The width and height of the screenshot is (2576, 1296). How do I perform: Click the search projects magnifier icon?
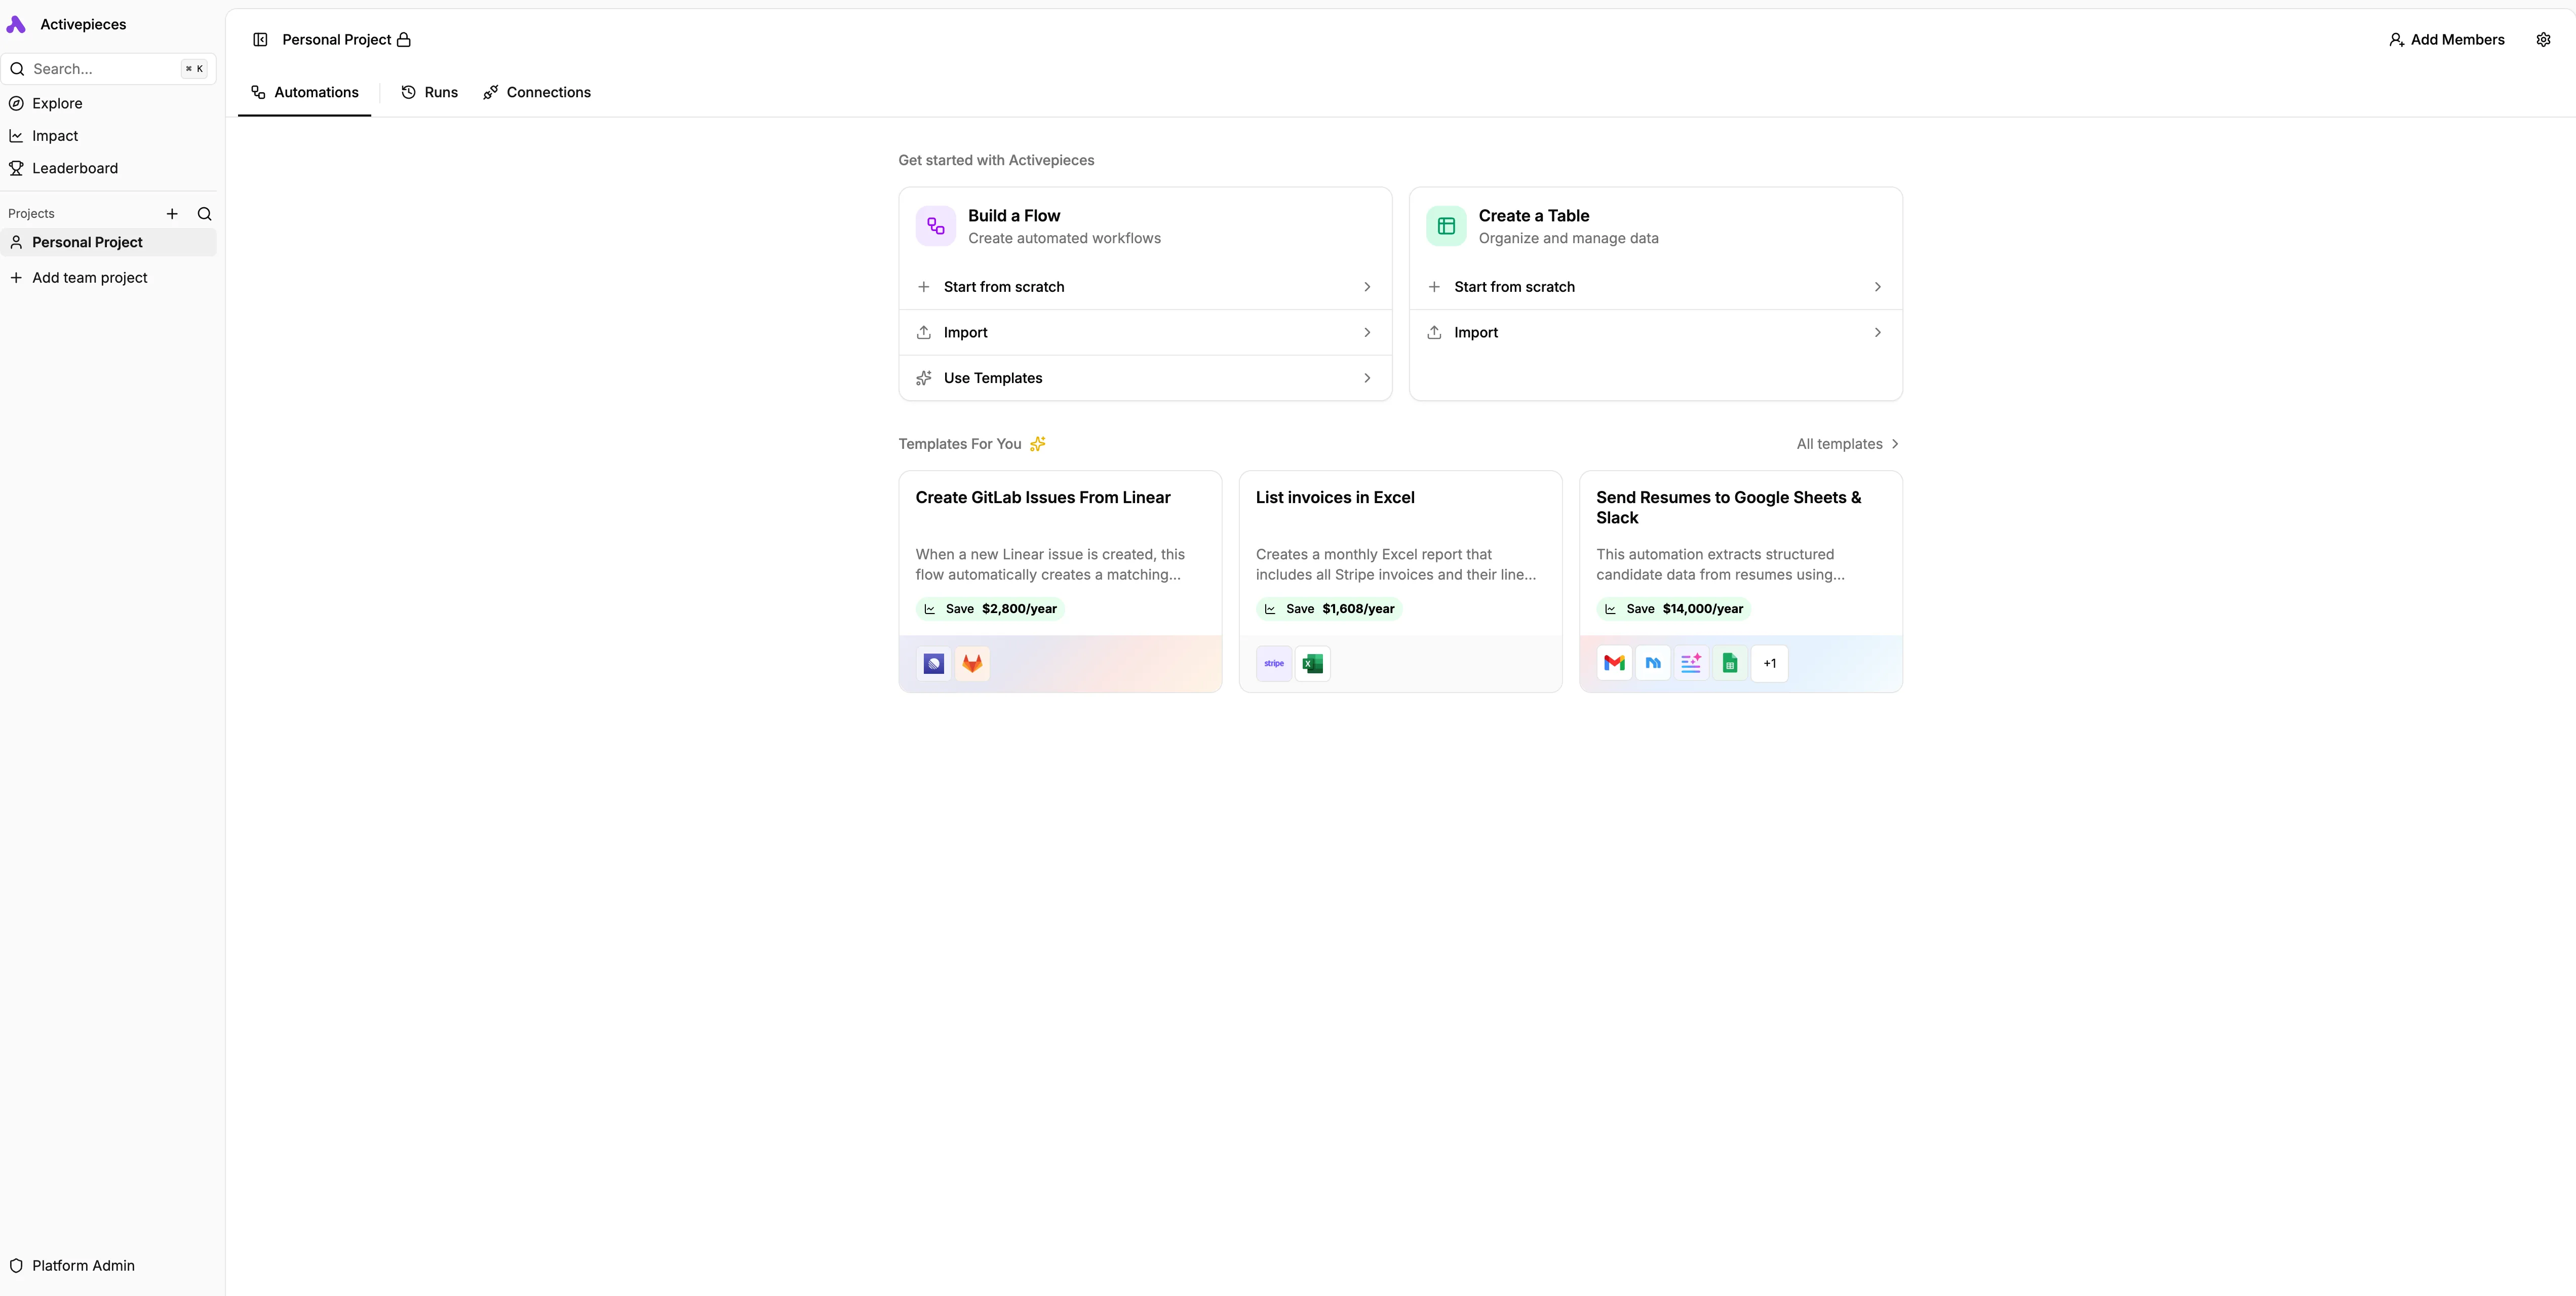pos(204,214)
